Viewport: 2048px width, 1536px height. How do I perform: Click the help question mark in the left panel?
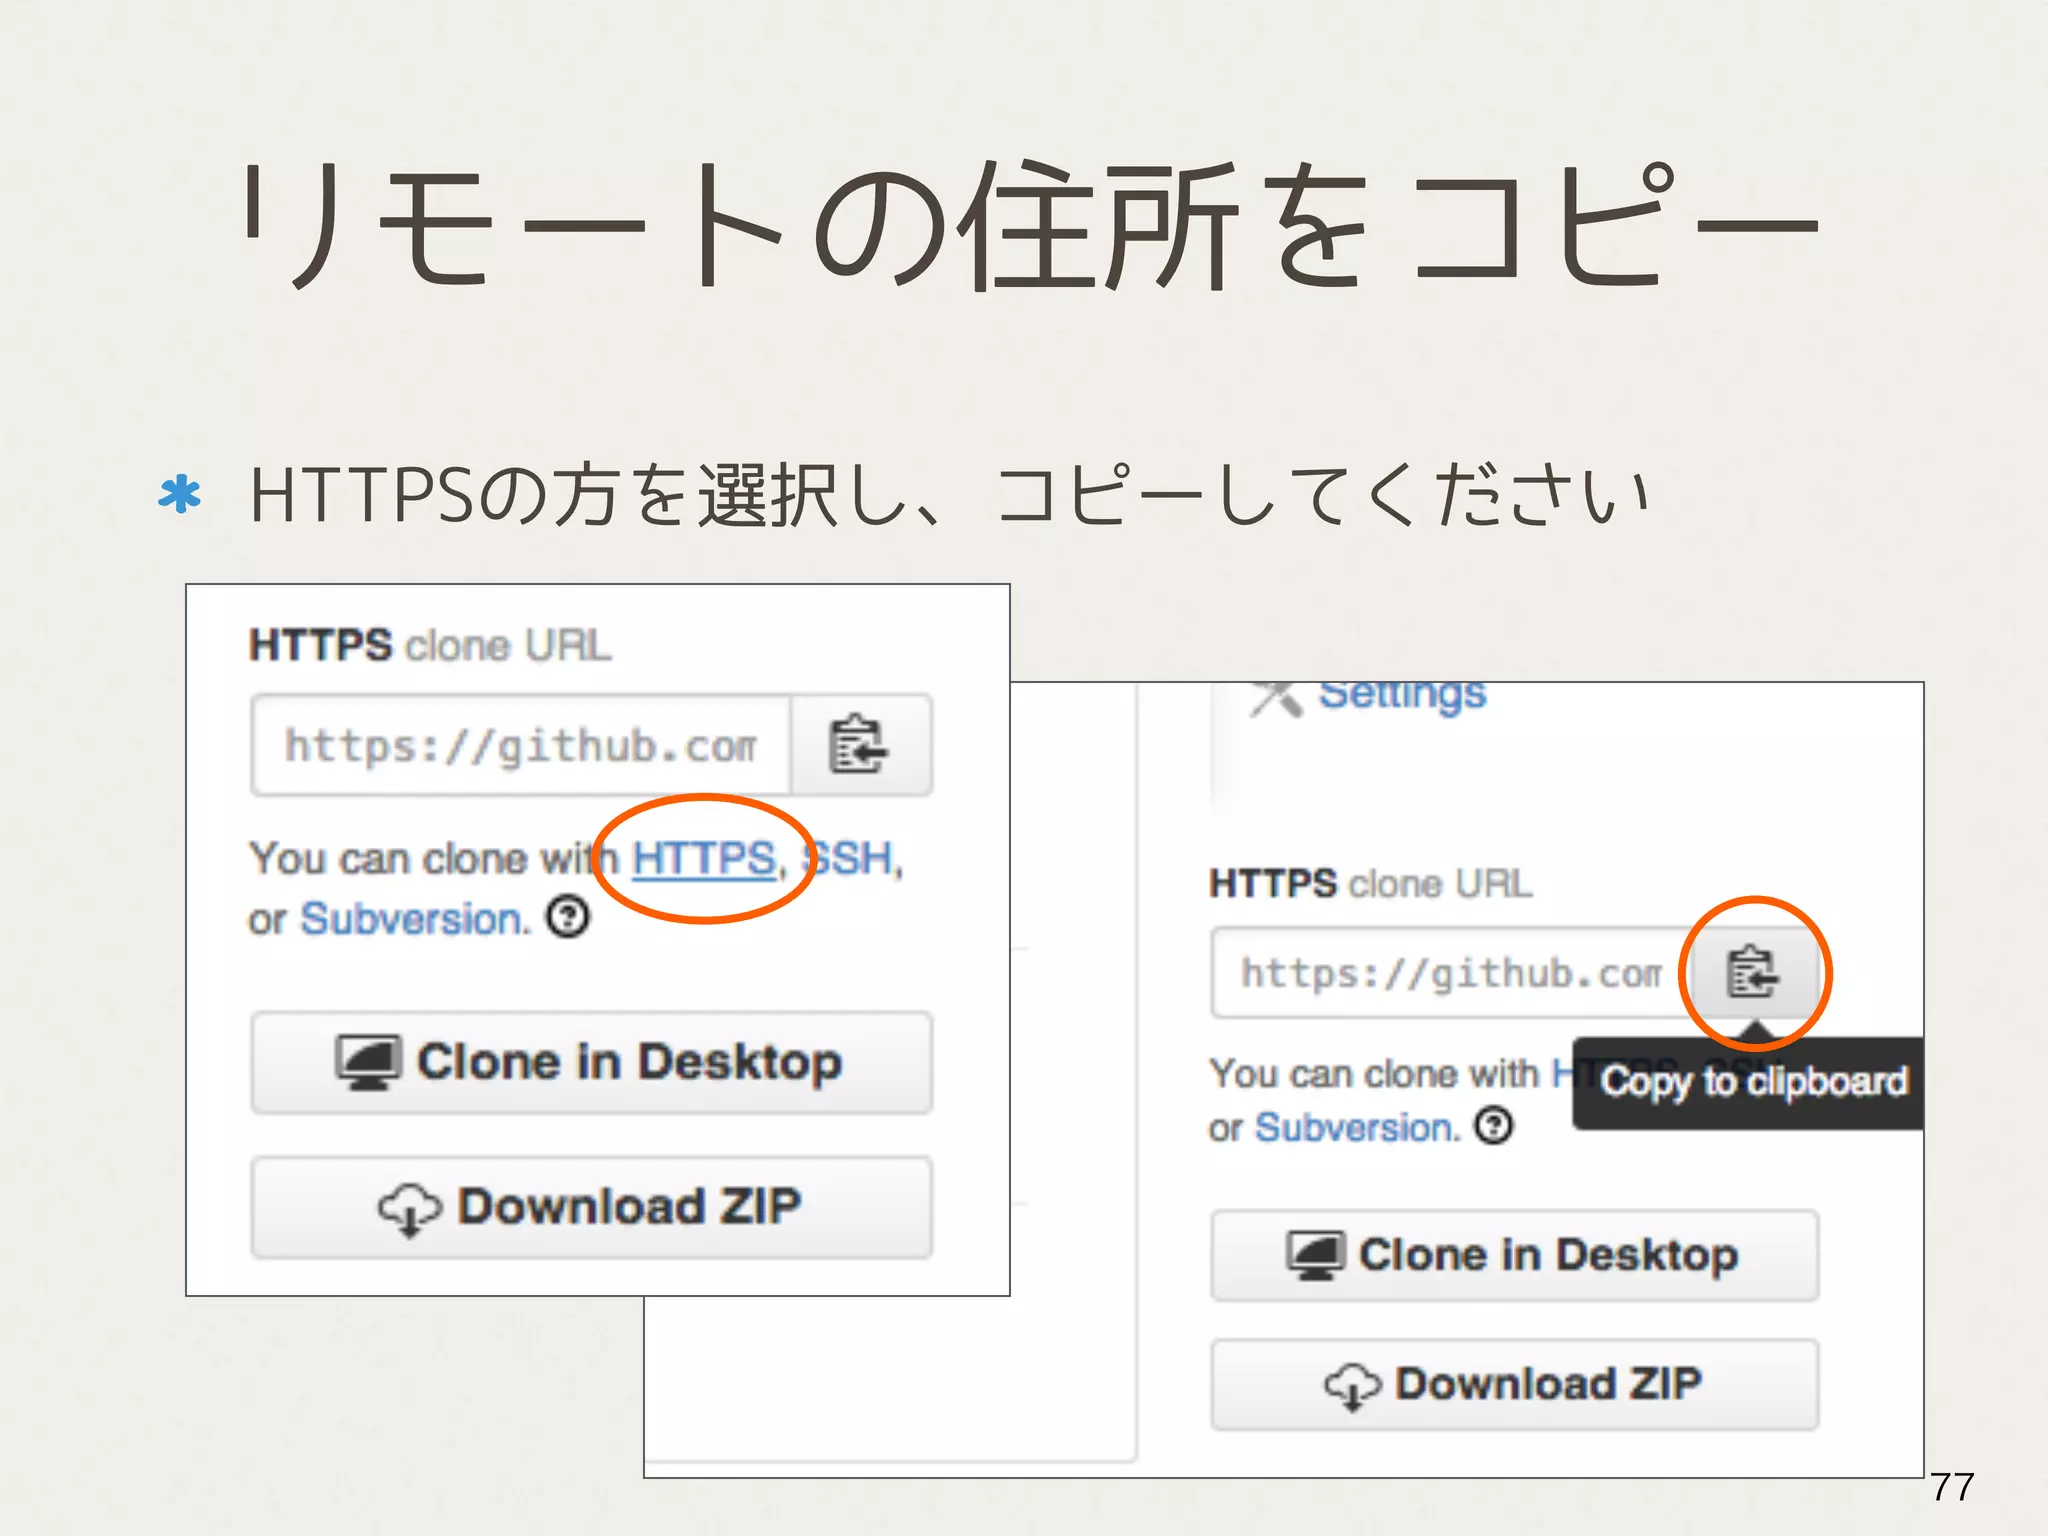coord(568,916)
